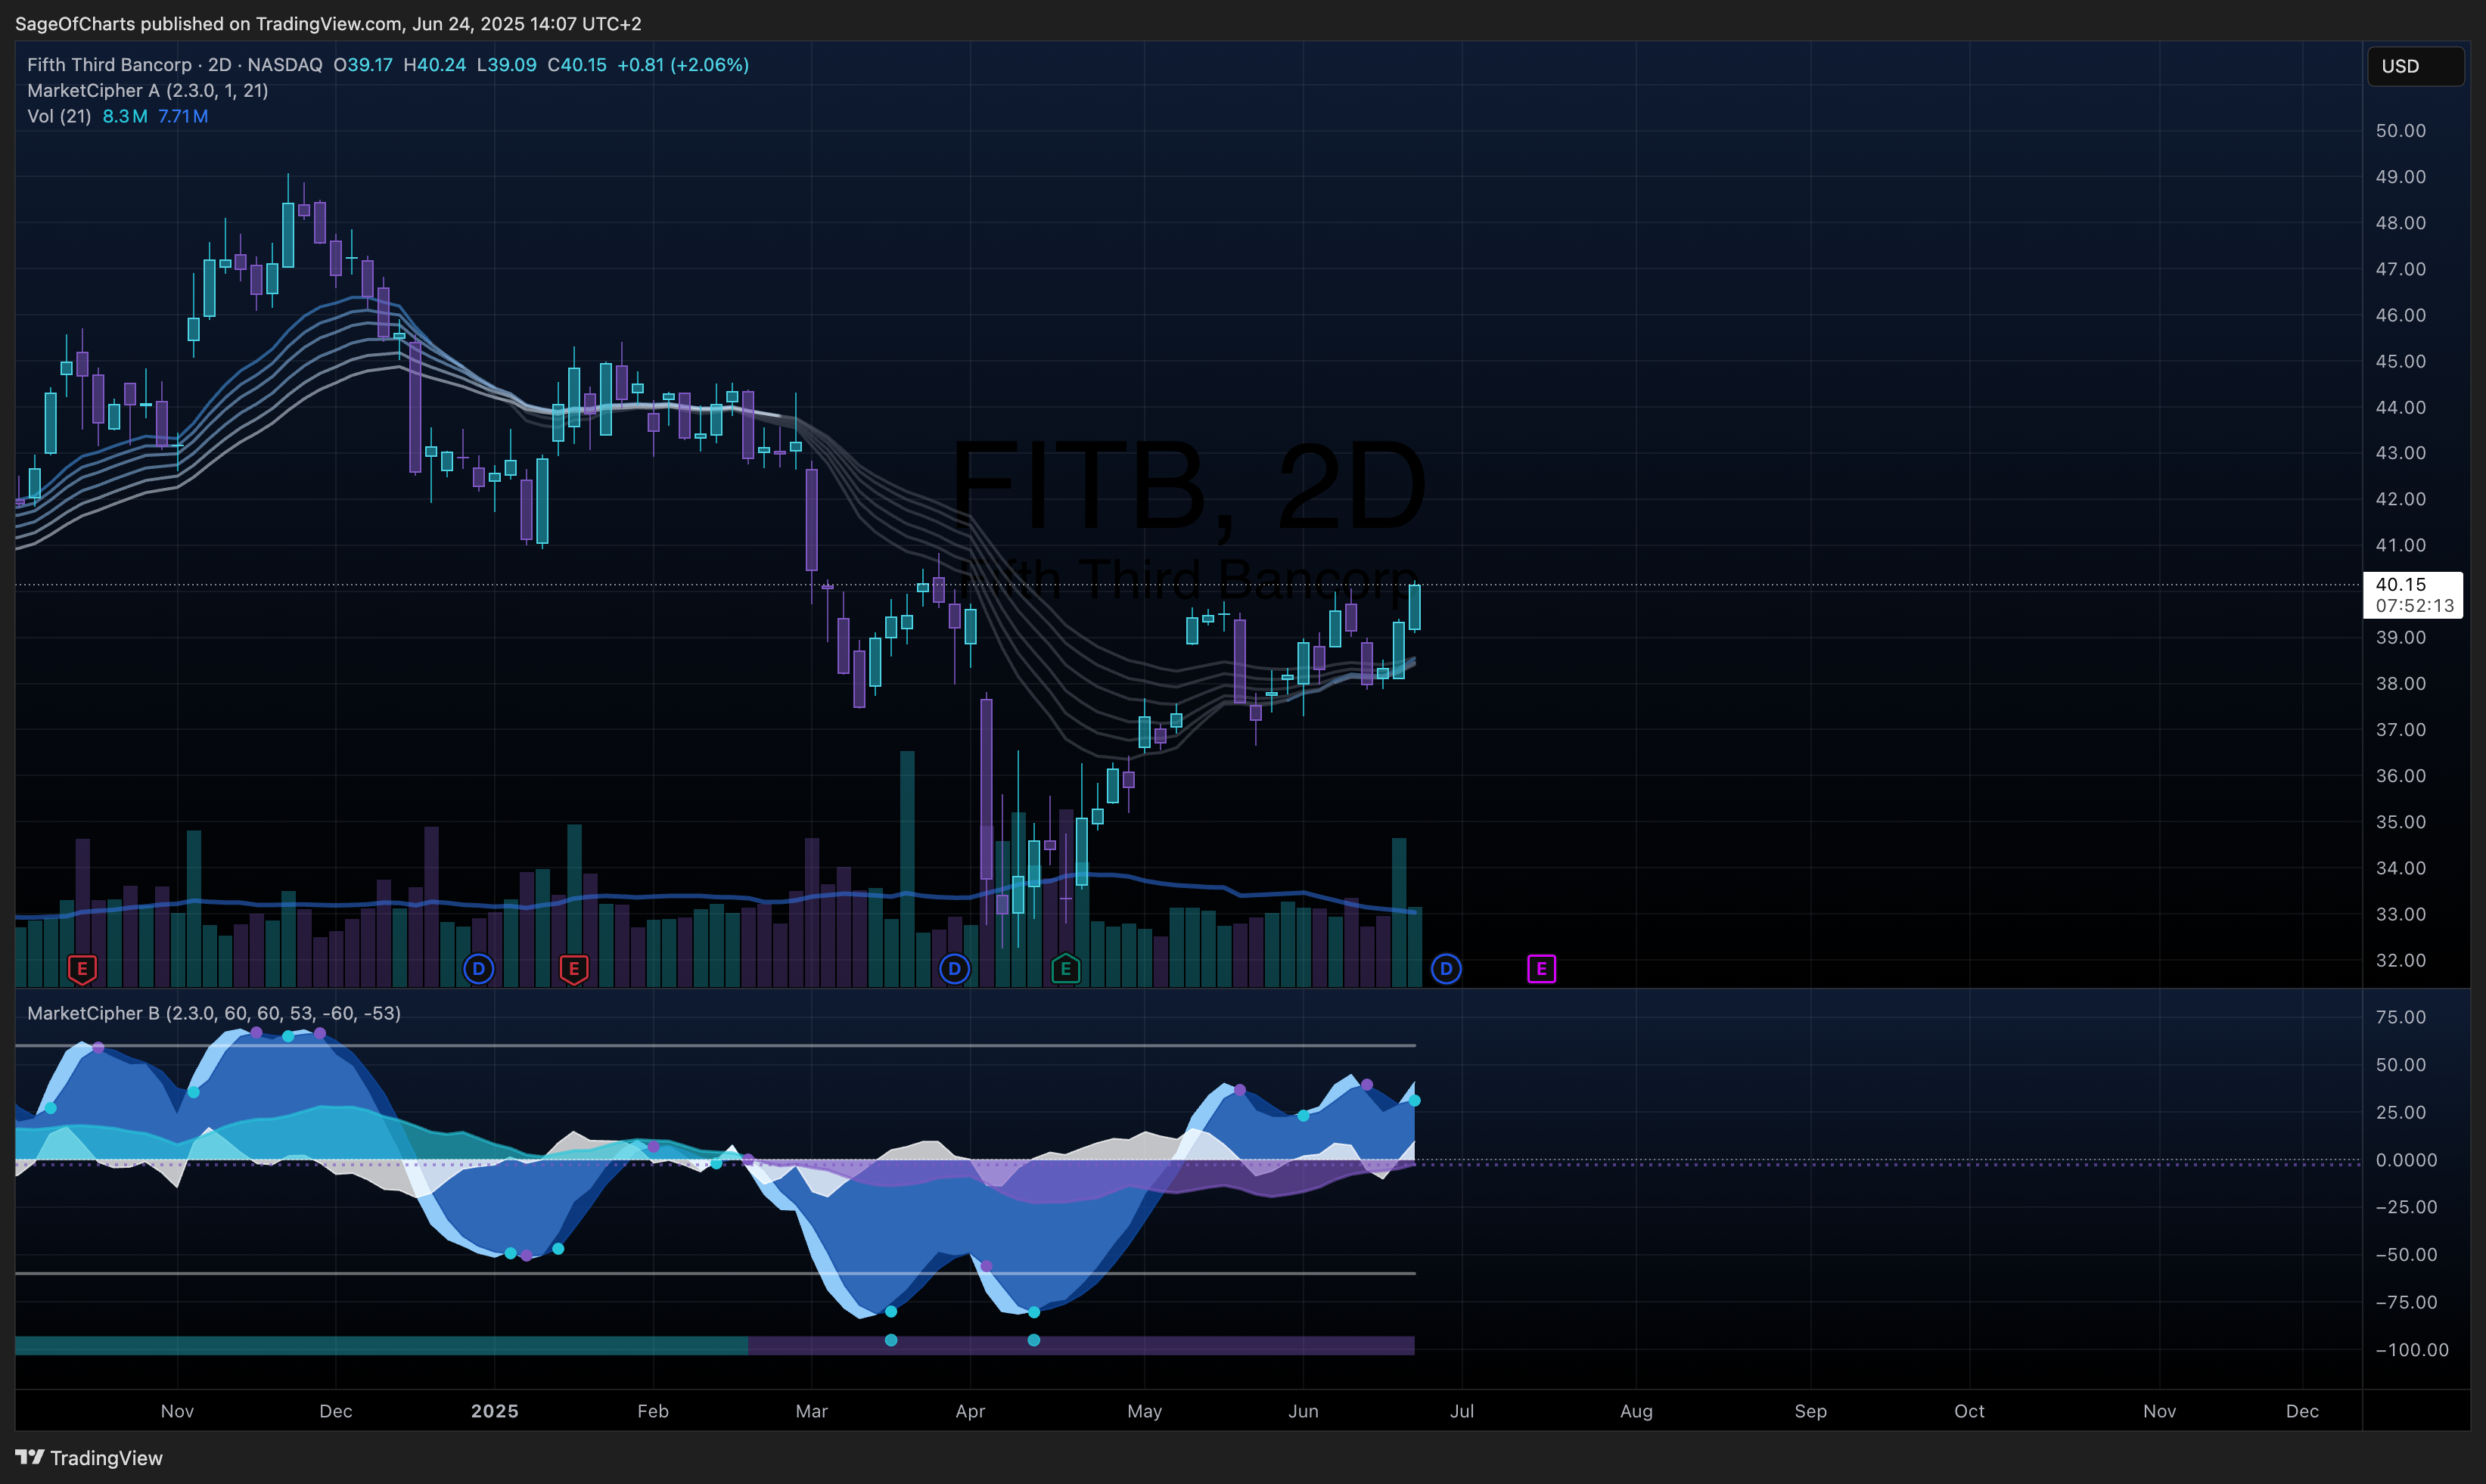Click the magenta upcoming earnings E marker

click(1542, 969)
